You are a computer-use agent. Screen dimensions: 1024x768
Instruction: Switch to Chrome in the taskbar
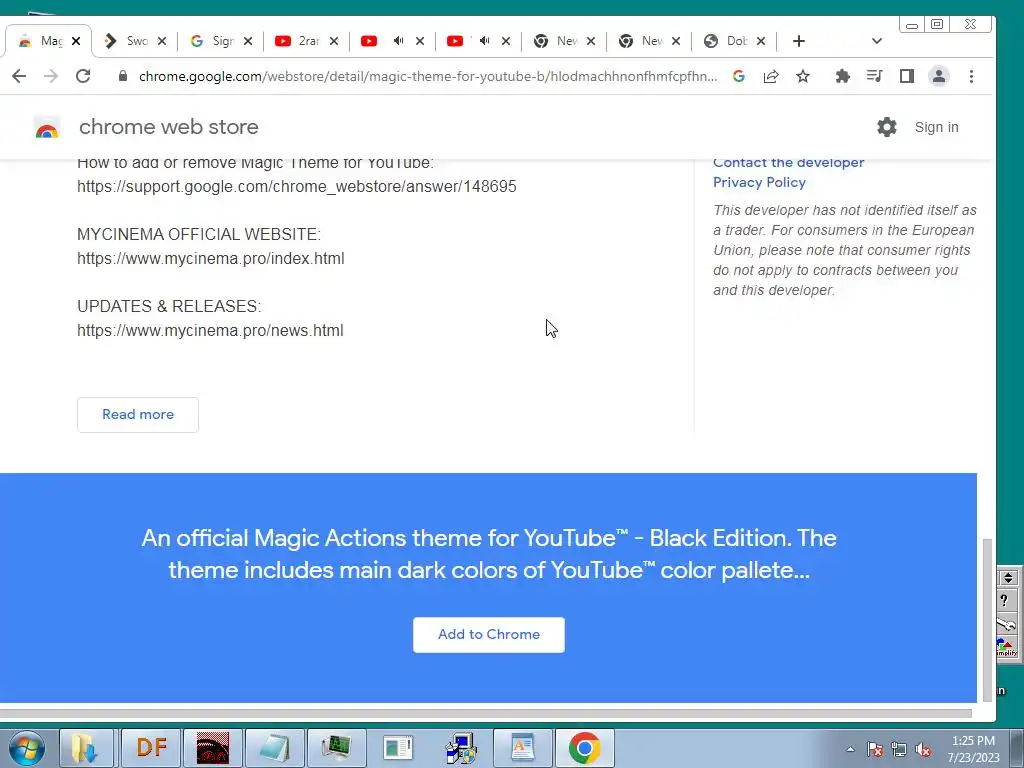pos(584,748)
